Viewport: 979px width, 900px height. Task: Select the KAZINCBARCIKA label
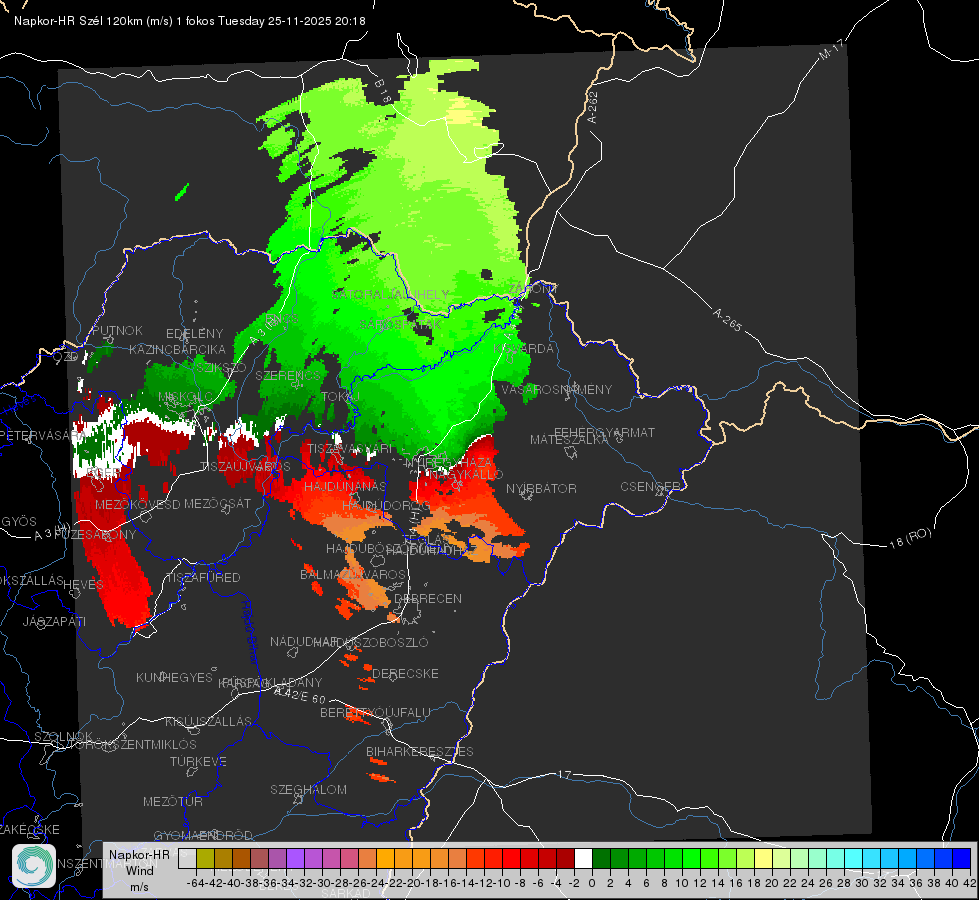pos(177,350)
